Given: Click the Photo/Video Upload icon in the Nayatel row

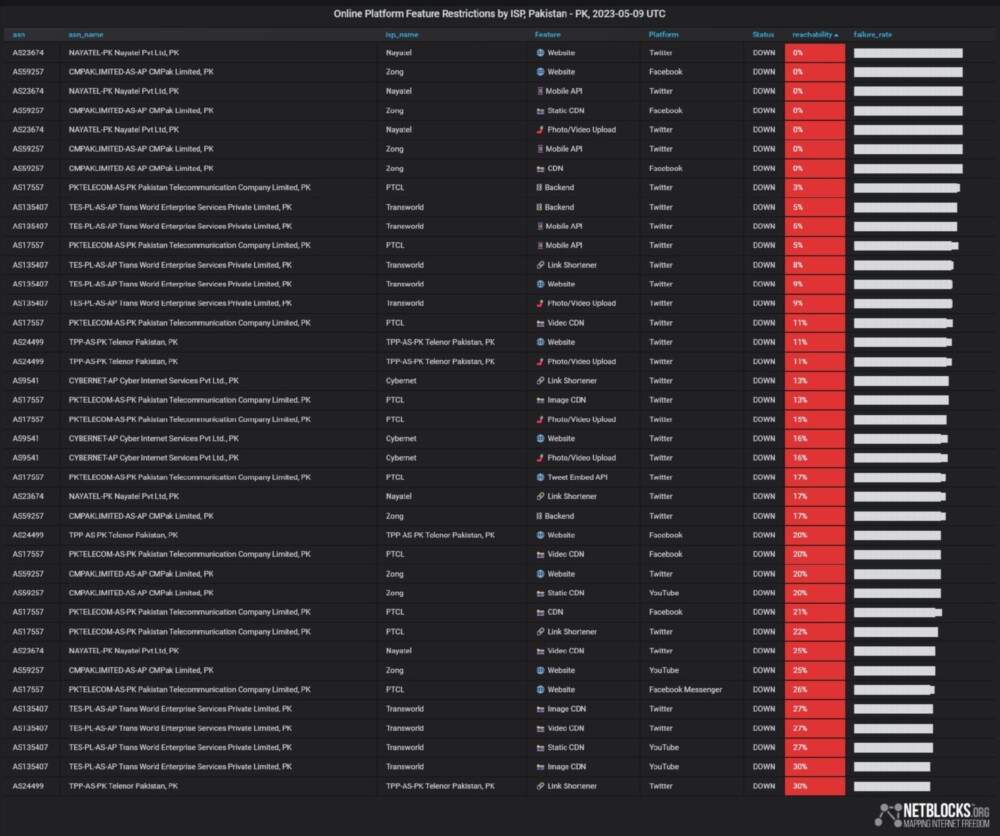Looking at the screenshot, I should 540,130.
